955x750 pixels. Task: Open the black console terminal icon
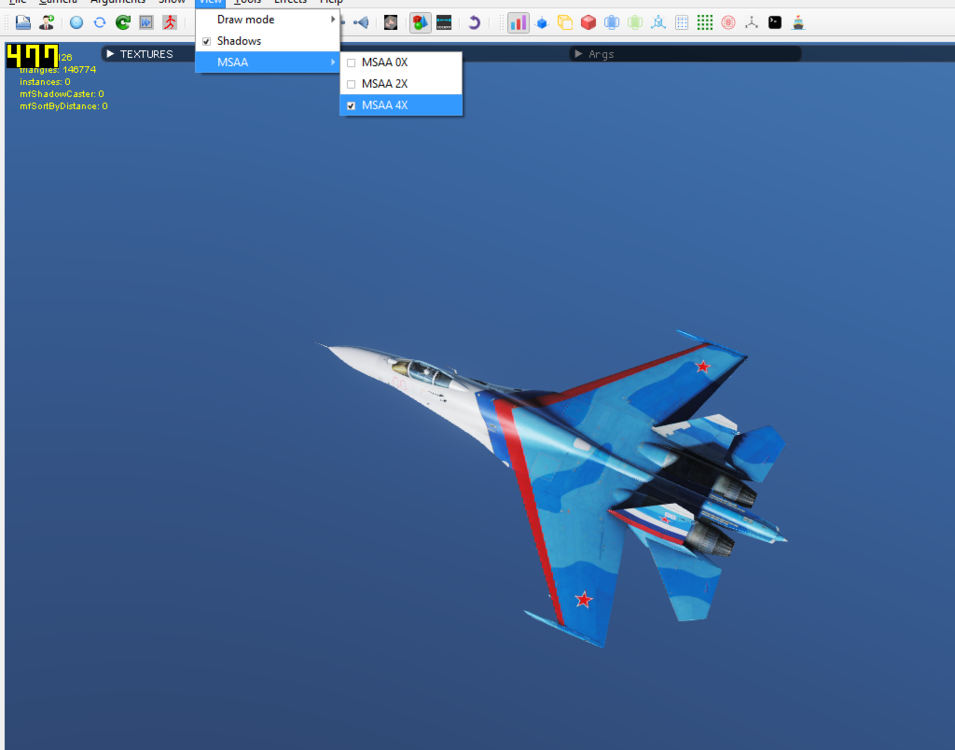click(x=775, y=23)
